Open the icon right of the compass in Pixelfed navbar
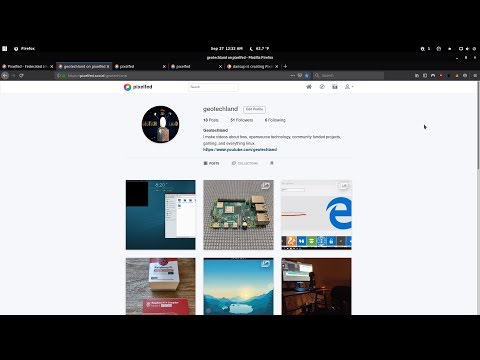The height and width of the screenshot is (360, 480). tap(335, 87)
